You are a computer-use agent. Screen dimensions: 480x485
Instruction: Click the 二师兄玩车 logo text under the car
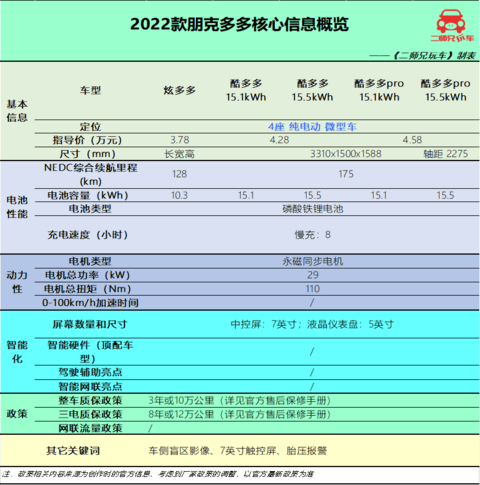(452, 38)
